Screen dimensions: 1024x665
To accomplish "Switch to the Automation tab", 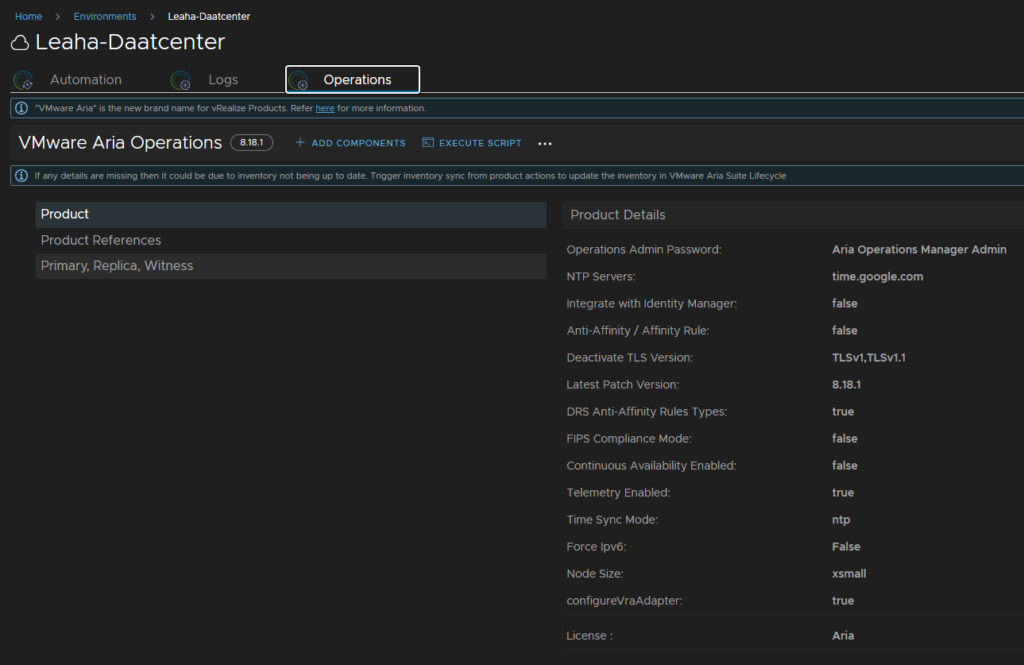I will click(86, 80).
